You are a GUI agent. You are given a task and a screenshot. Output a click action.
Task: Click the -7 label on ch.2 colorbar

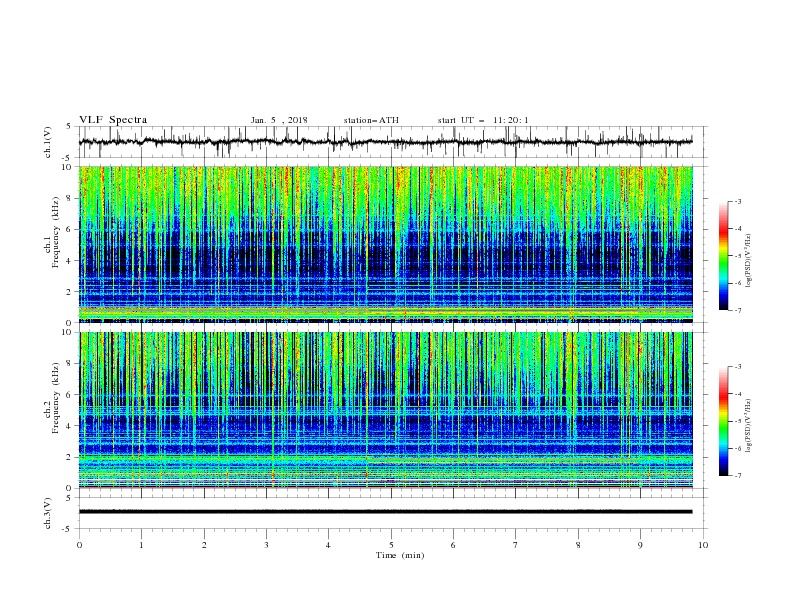pyautogui.click(x=738, y=476)
